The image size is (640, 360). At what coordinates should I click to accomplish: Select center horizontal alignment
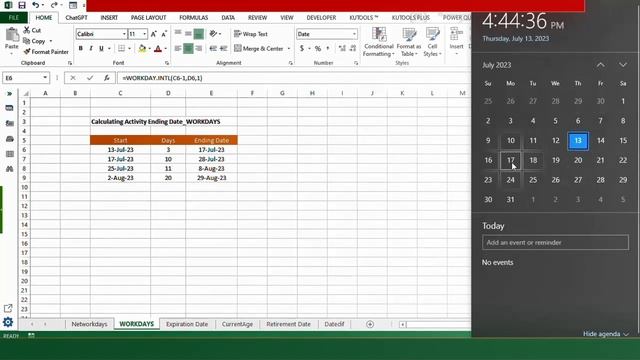(x=188, y=49)
